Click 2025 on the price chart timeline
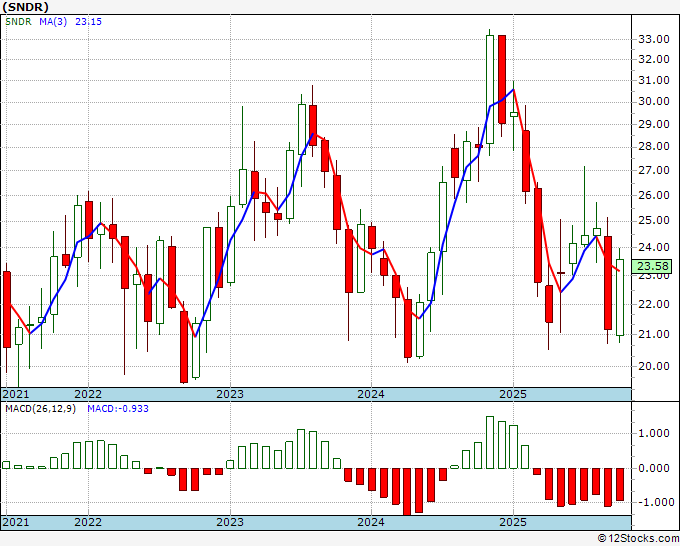The image size is (680, 546). 513,394
